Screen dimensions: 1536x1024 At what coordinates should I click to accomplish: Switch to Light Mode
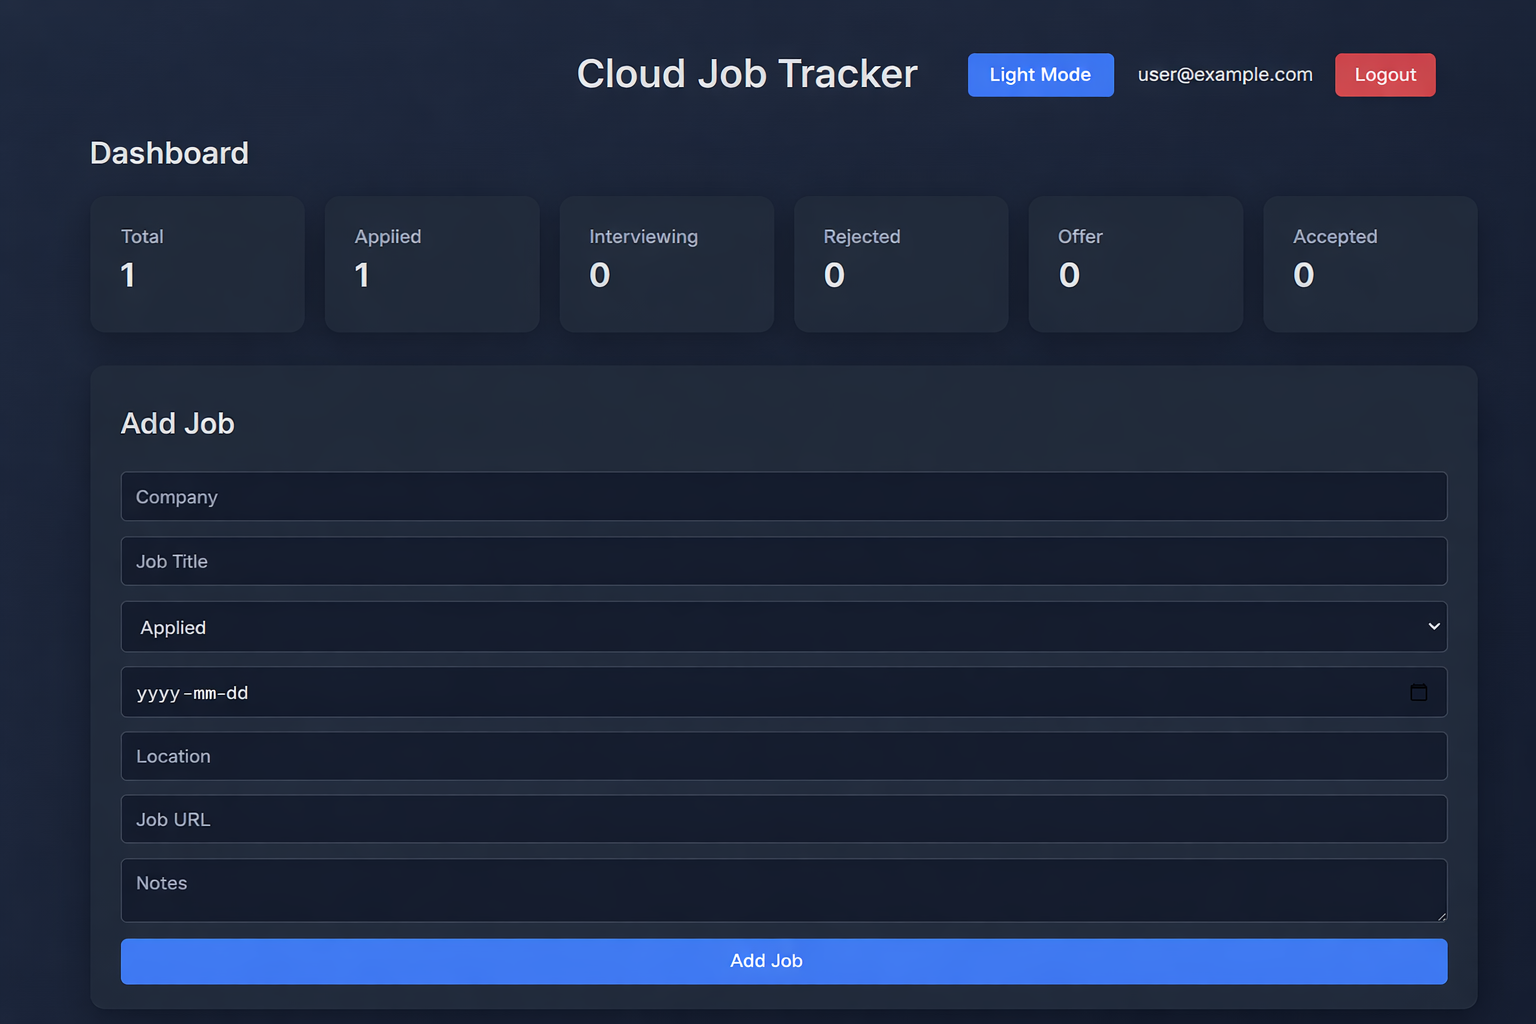click(x=1040, y=75)
